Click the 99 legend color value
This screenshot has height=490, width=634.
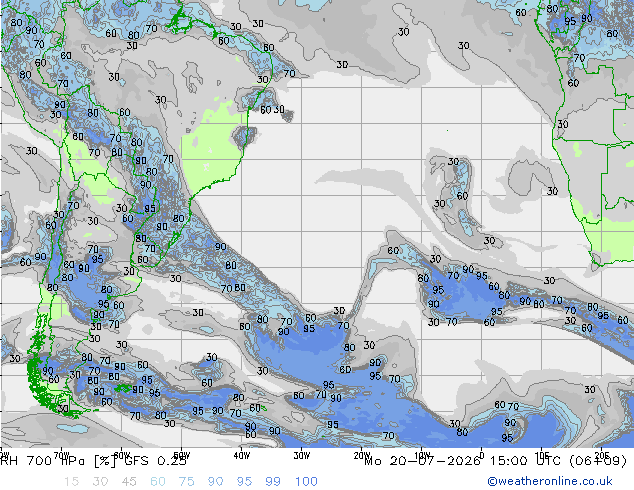[x=273, y=482]
